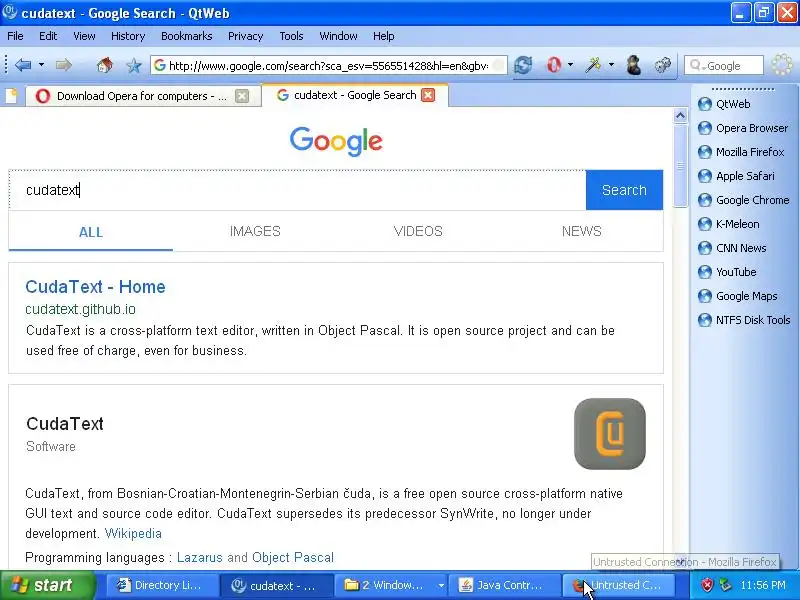Viewport: 800px width, 600px height.
Task: Open the search engine dropdown magnifier icon
Action: point(696,65)
